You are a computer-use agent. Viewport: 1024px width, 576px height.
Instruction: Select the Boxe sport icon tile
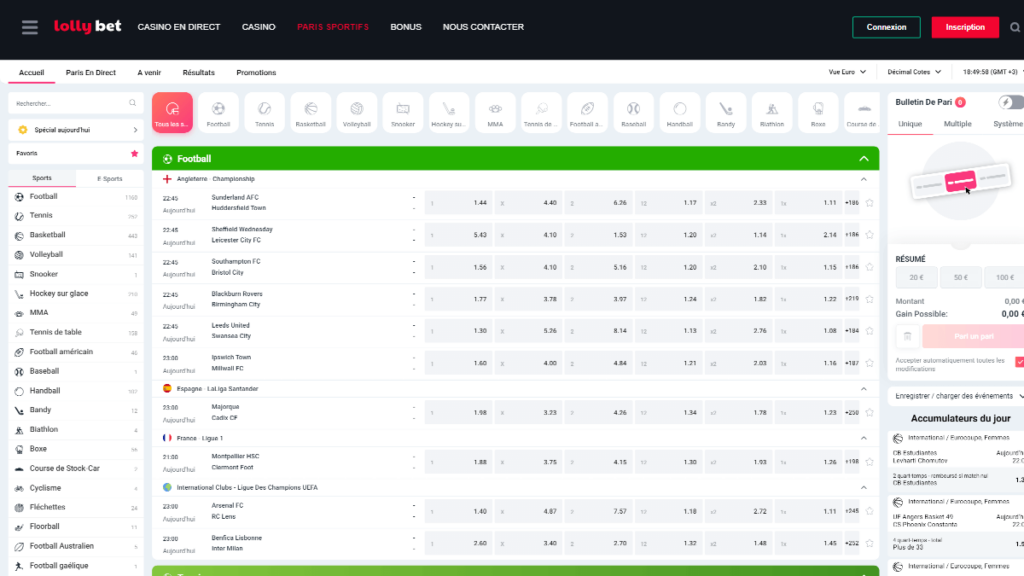click(818, 112)
